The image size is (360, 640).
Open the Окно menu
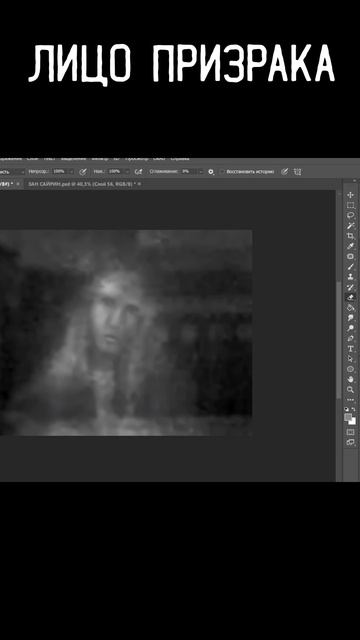point(158,158)
